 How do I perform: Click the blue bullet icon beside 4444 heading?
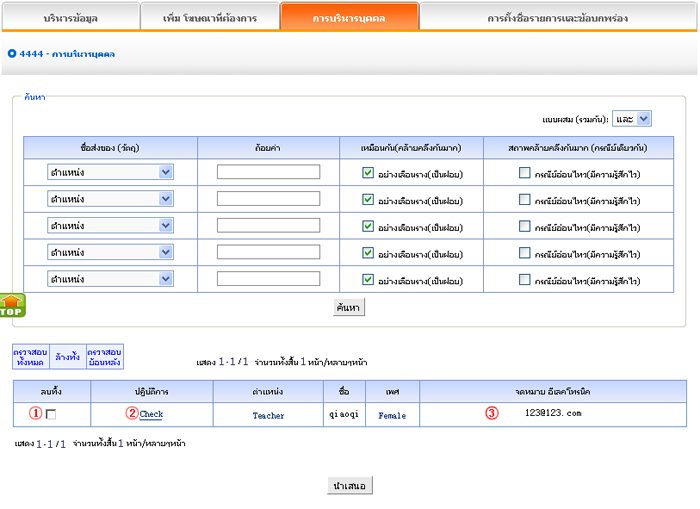click(12, 54)
